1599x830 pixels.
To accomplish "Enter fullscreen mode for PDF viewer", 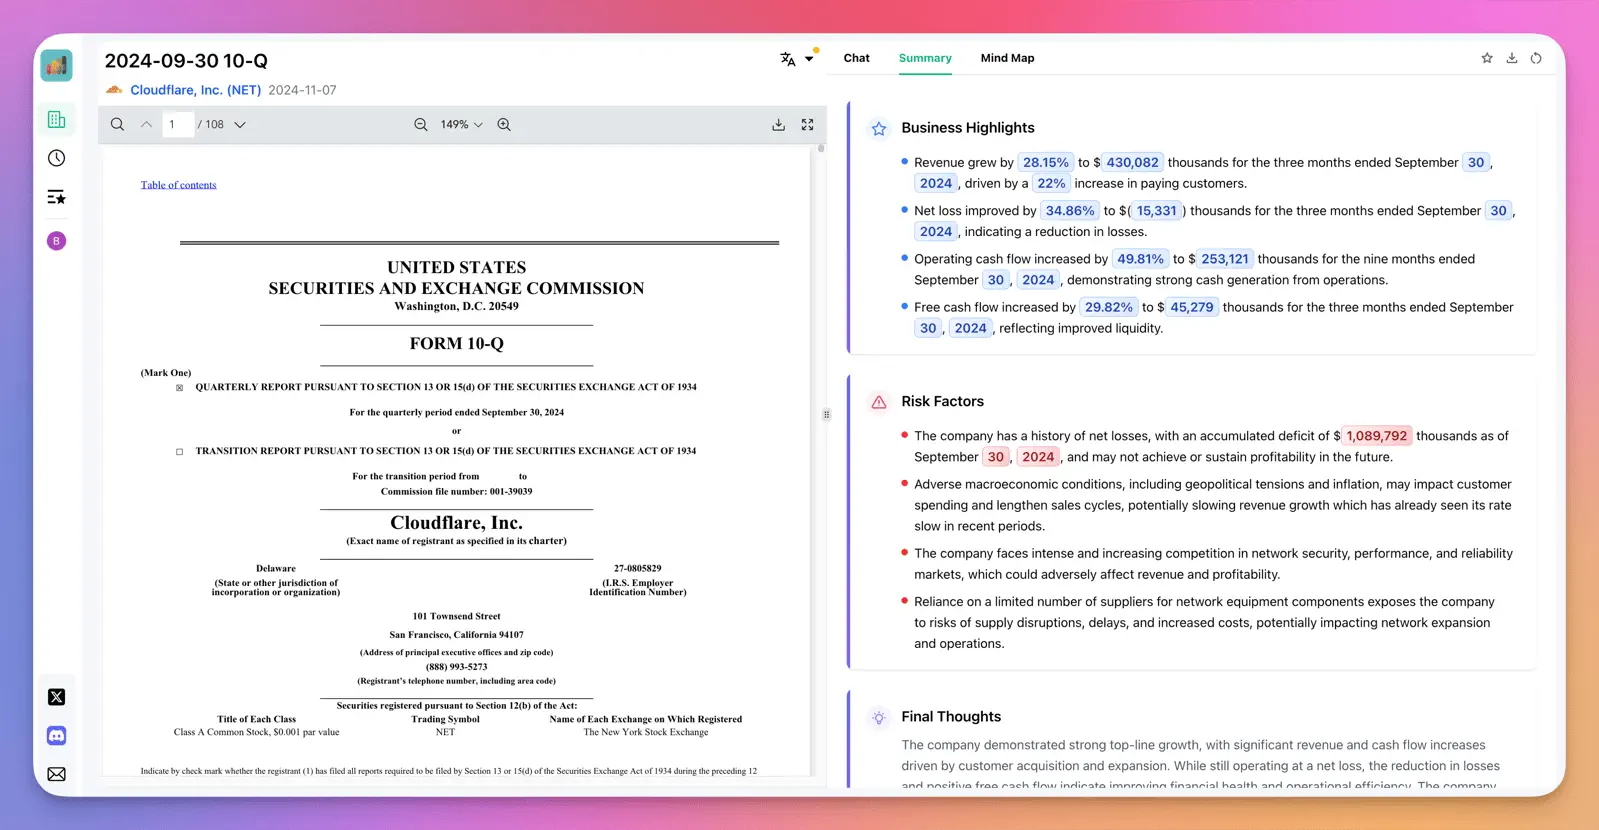I will point(807,125).
